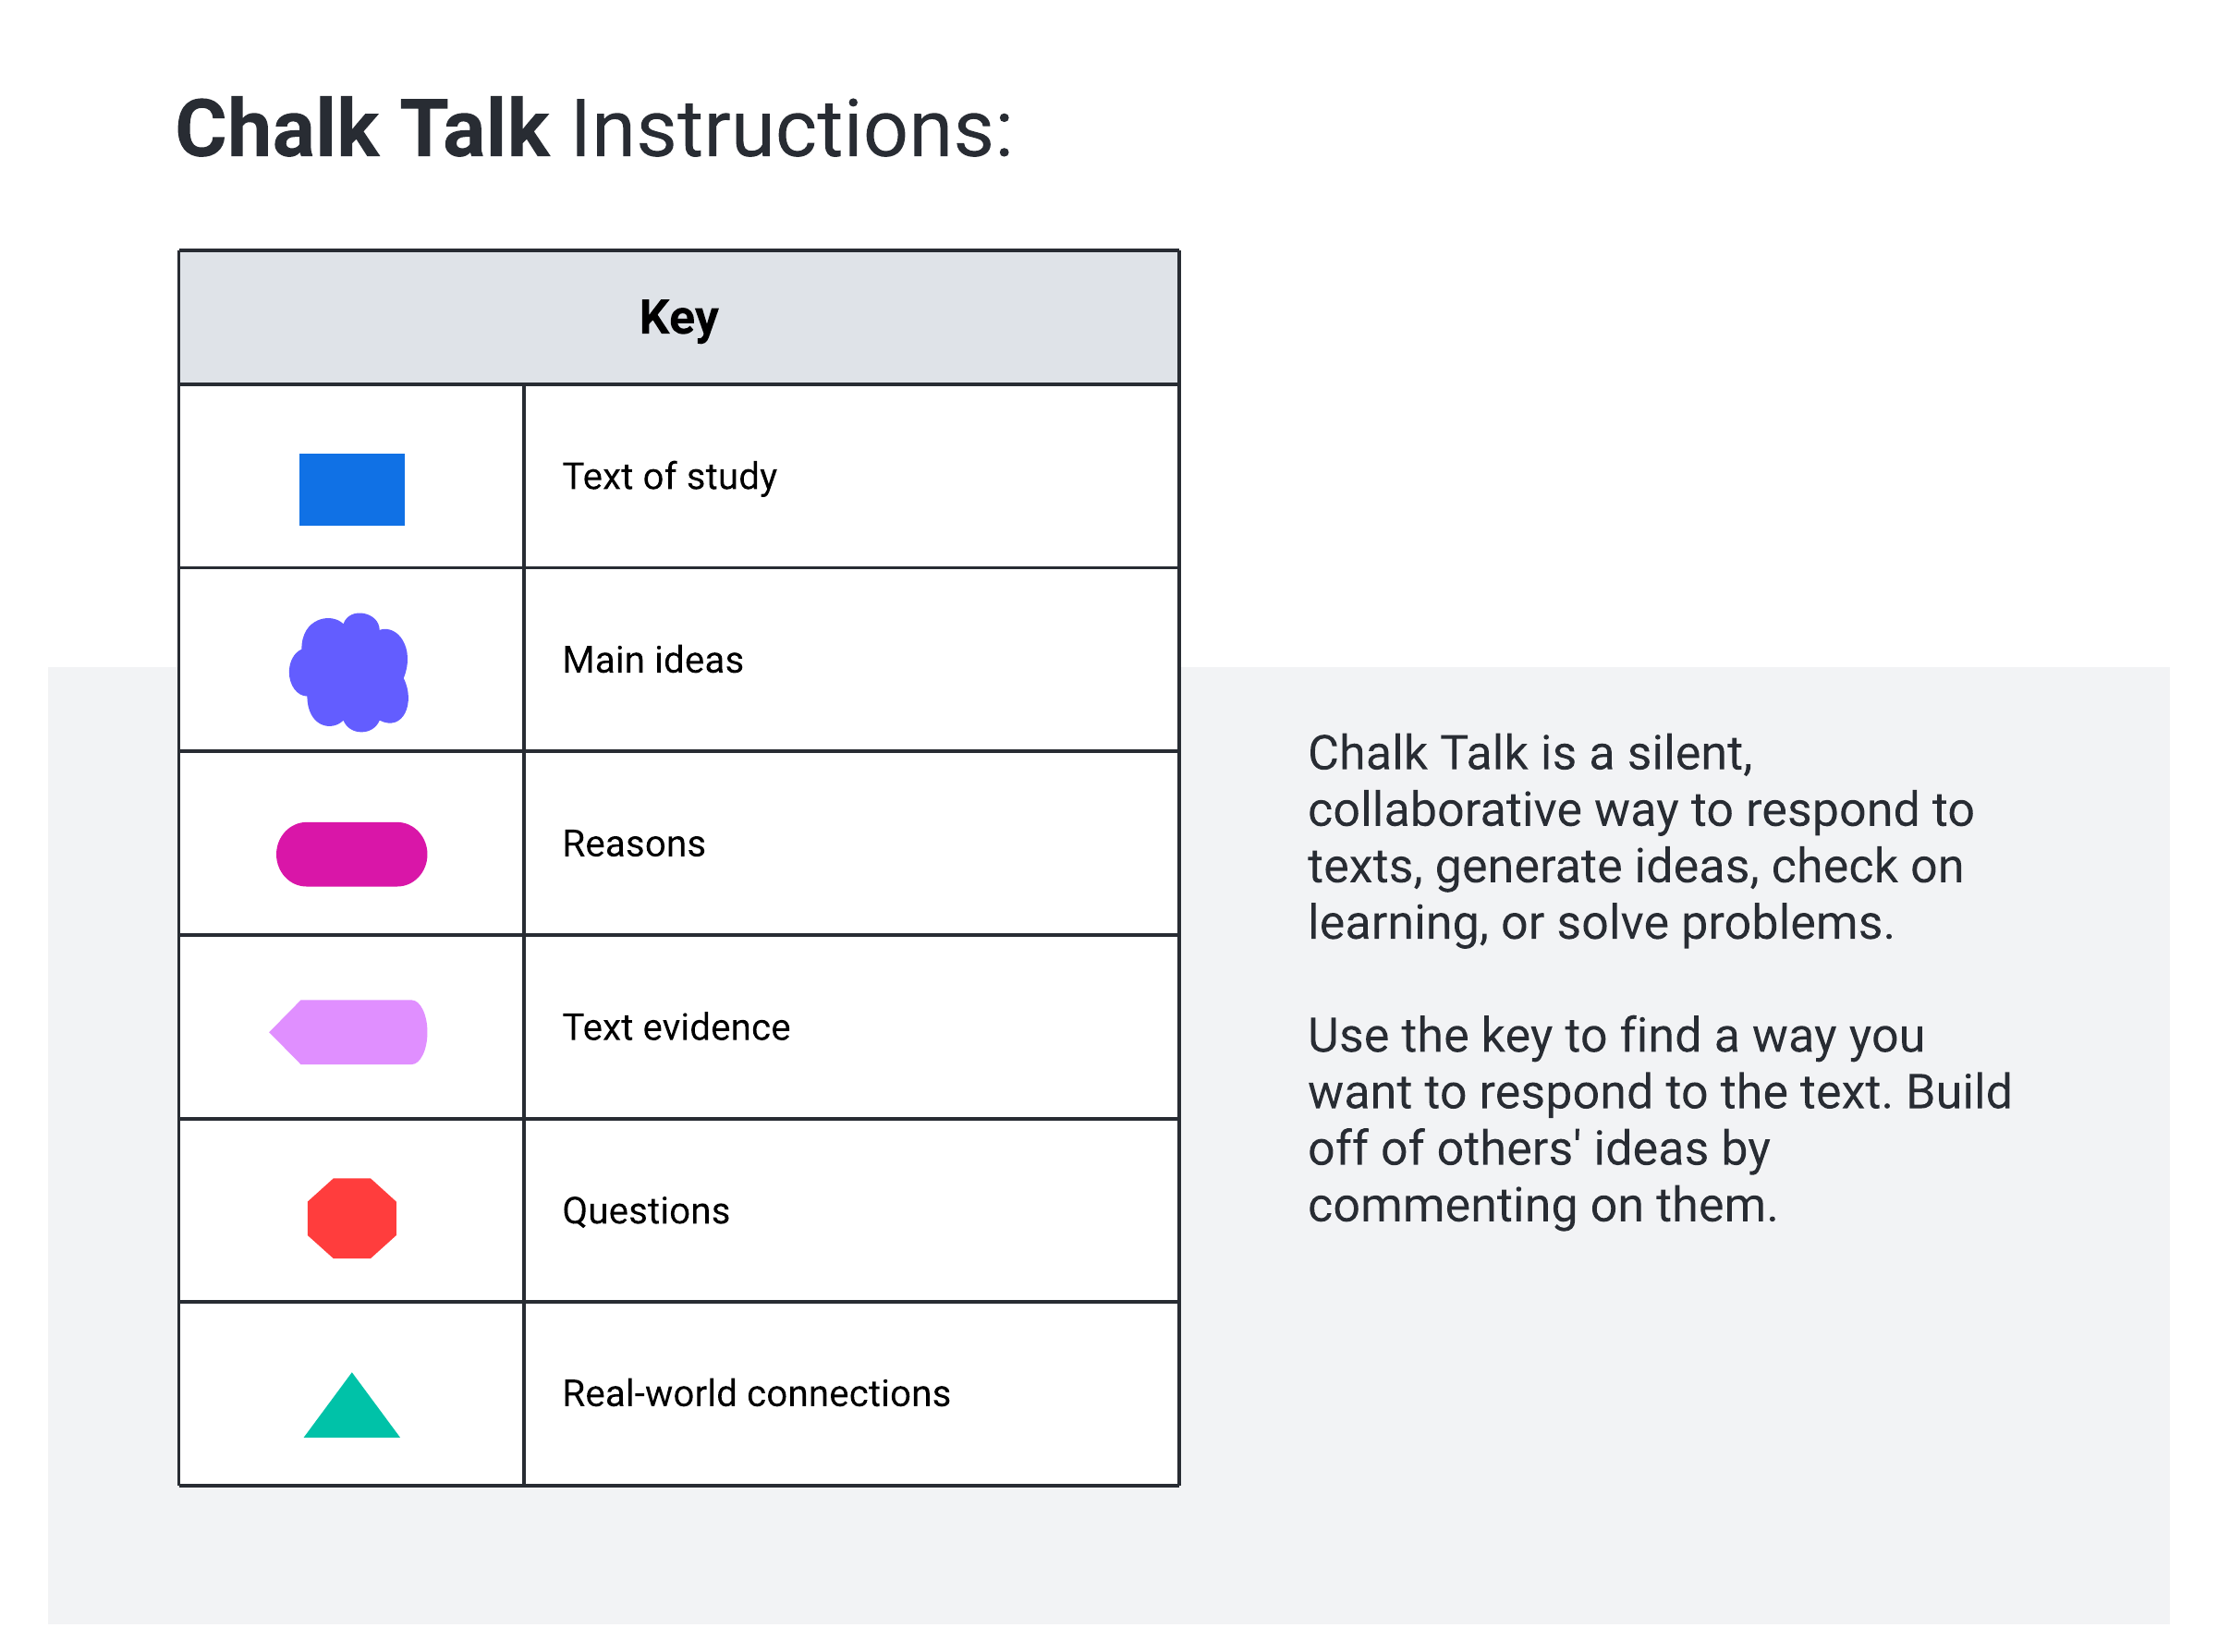Screen dimensions: 2218x1652
Task: Select the 'Real-world connections' label
Action: click(x=755, y=1393)
